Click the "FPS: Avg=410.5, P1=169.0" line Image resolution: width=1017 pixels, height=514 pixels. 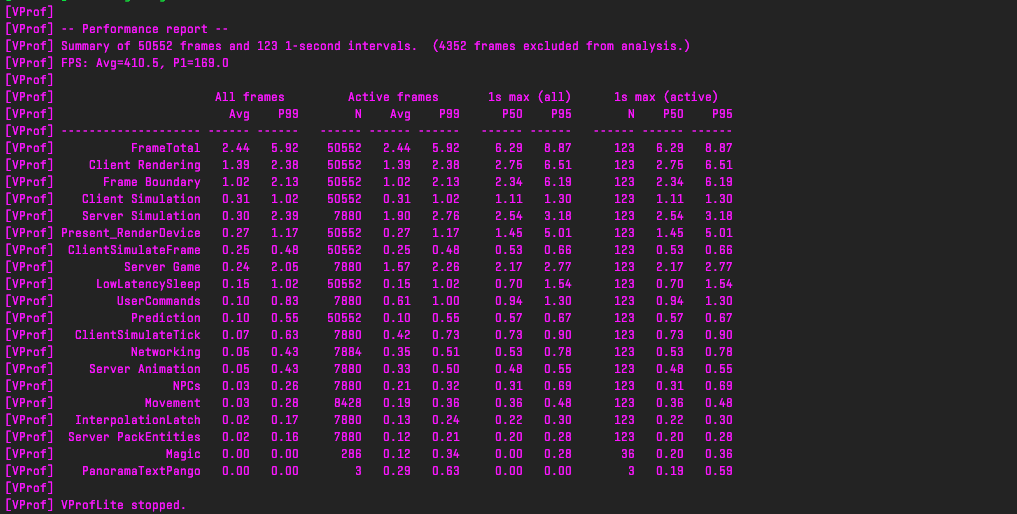point(145,63)
